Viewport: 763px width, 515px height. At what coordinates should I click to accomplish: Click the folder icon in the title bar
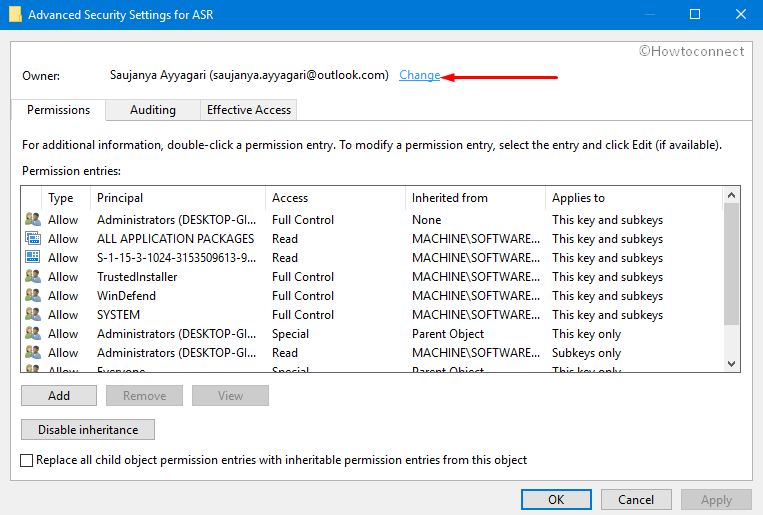click(14, 14)
